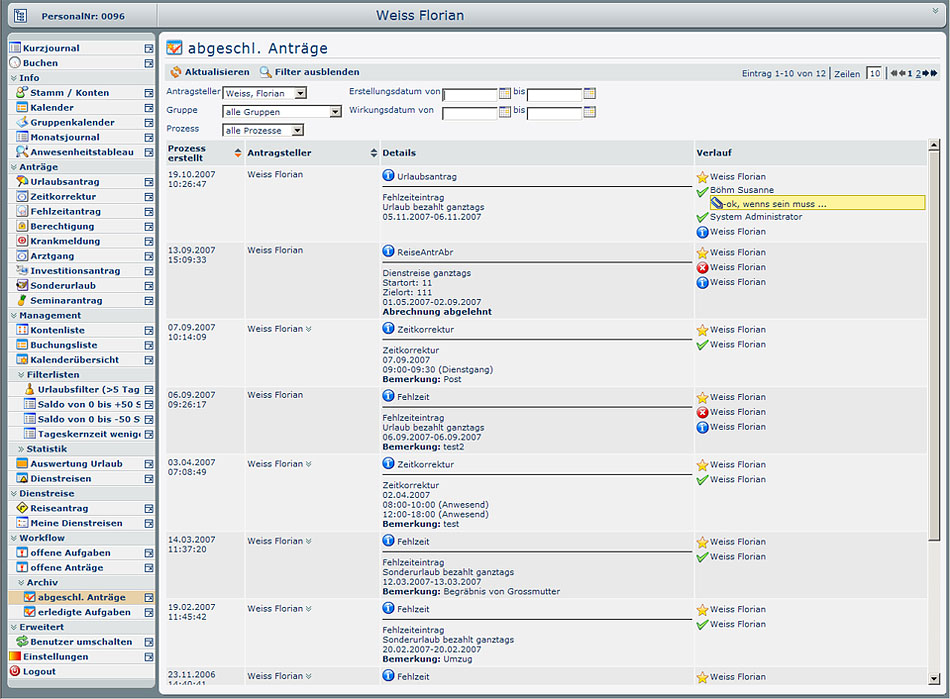Open Buchen in new window icon
This screenshot has height=699, width=950.
point(149,63)
